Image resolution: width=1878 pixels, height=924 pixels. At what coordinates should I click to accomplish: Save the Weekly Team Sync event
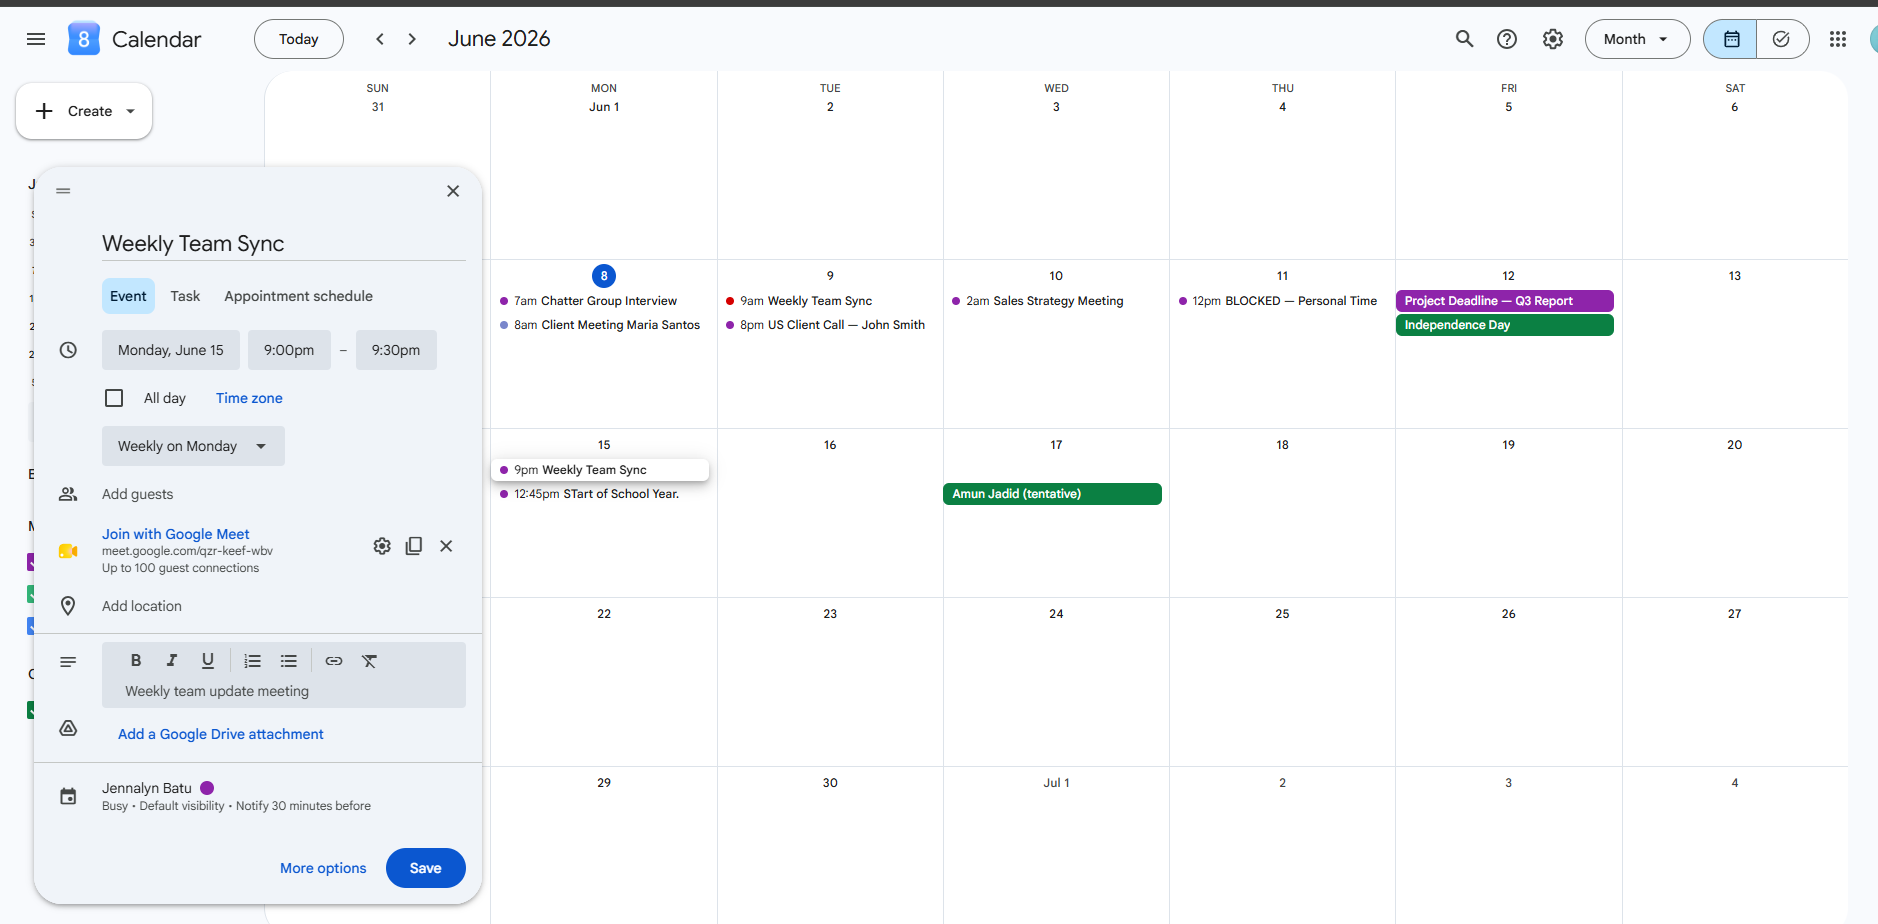[425, 868]
